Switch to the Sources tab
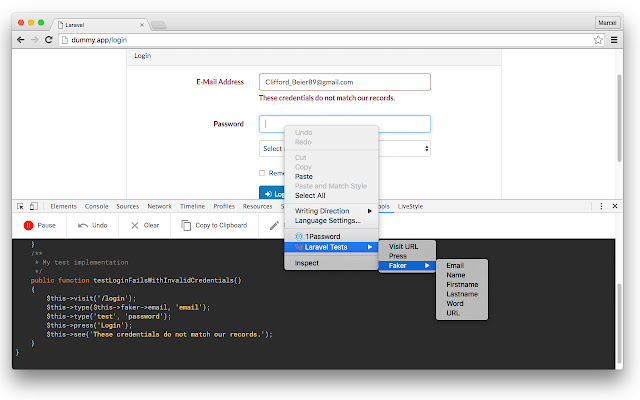The height and width of the screenshot is (400, 640). [x=128, y=207]
